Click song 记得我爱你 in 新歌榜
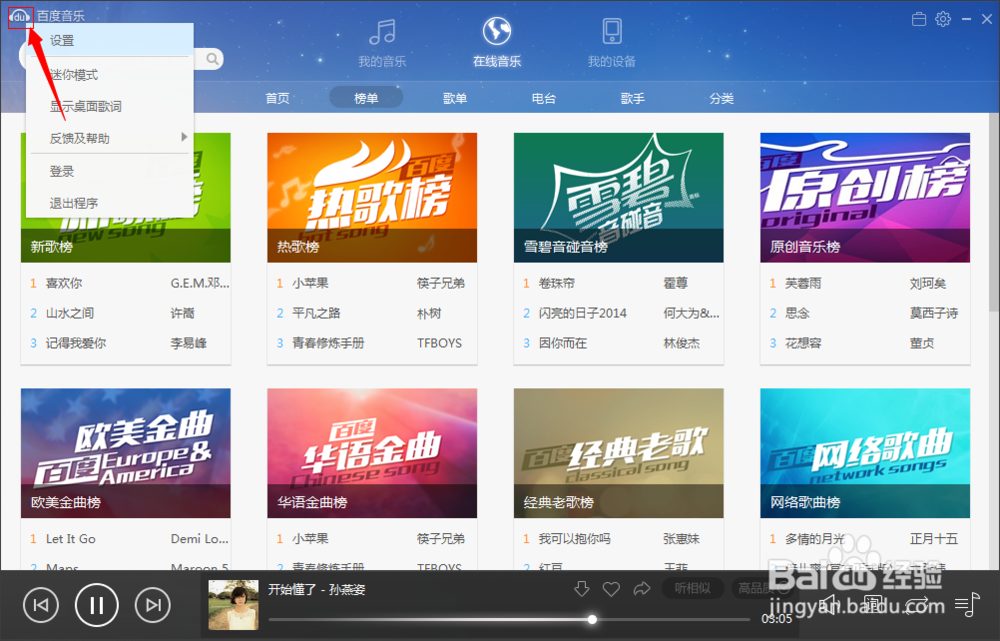Viewport: 1000px width, 641px height. (76, 343)
